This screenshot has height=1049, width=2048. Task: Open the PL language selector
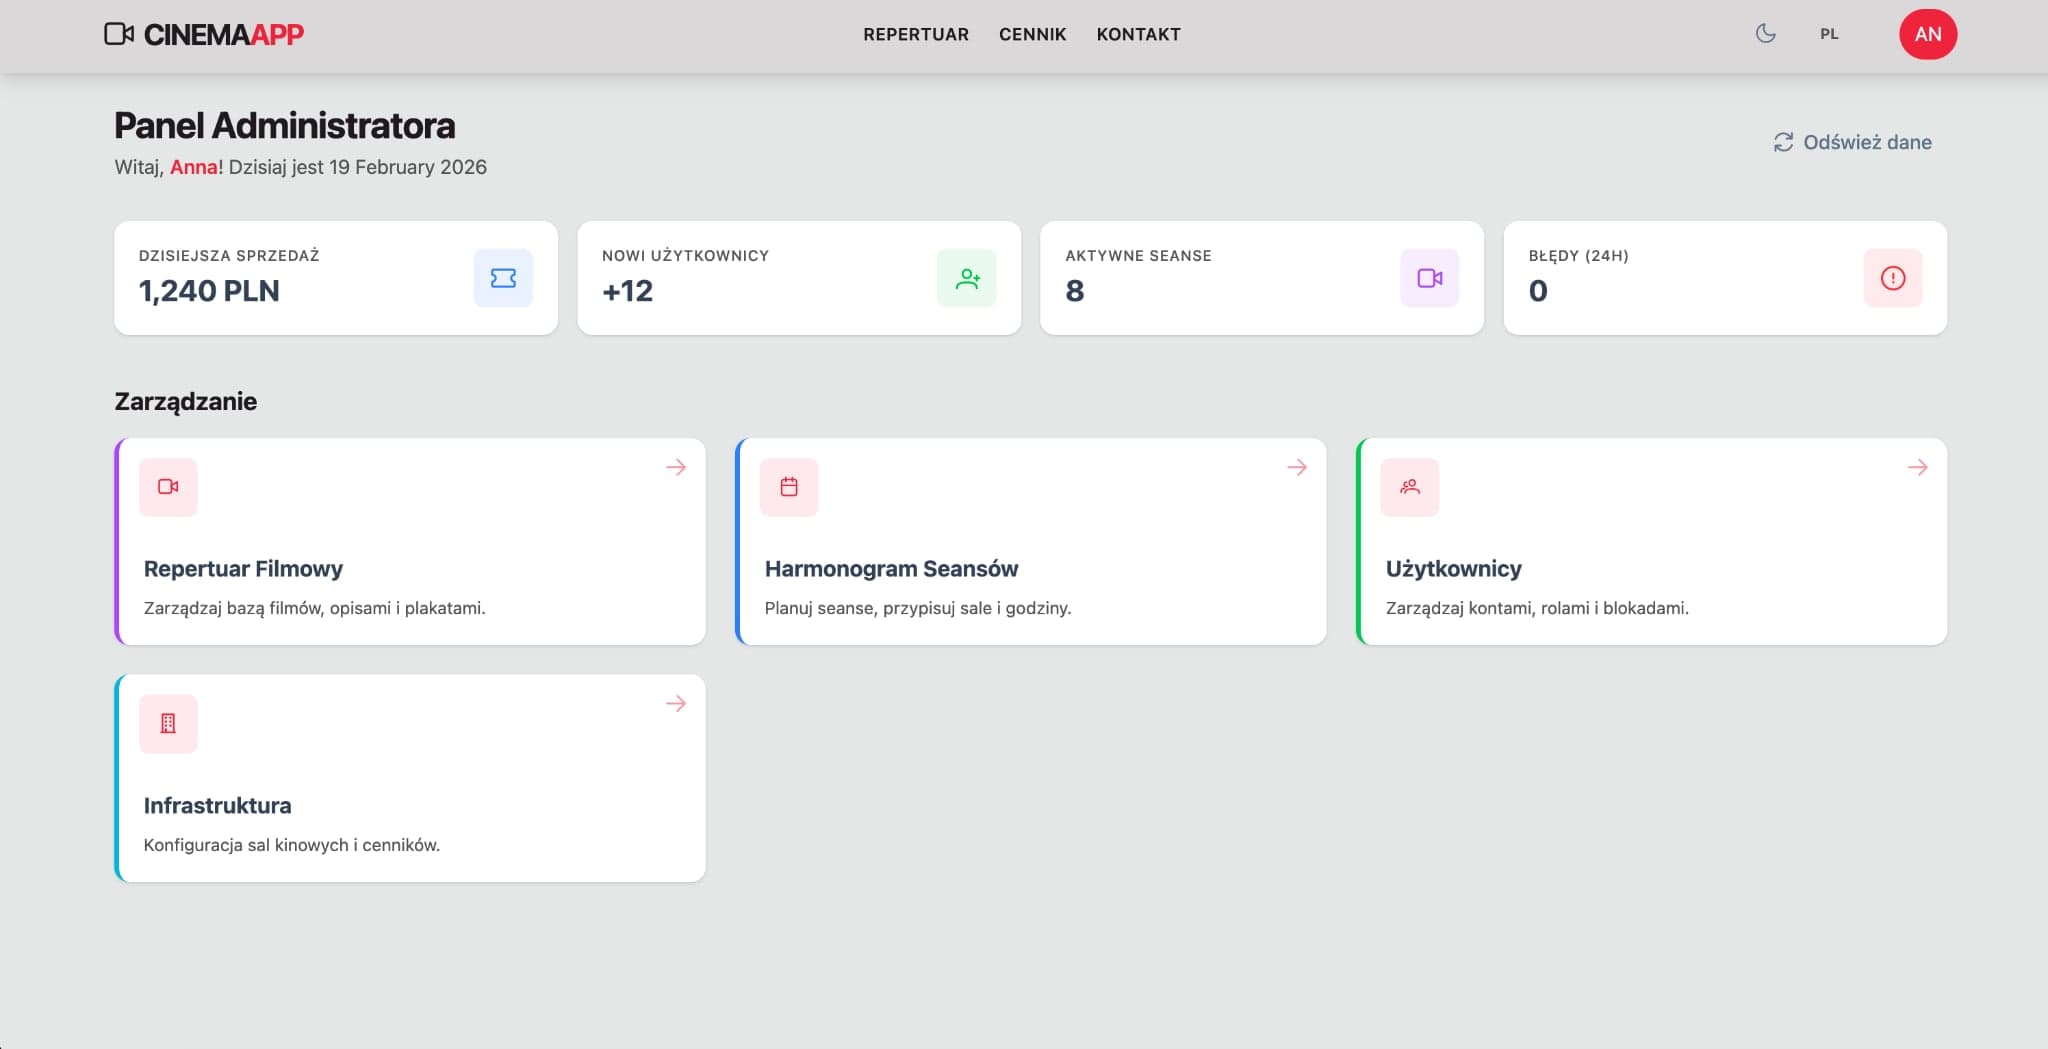pyautogui.click(x=1831, y=34)
